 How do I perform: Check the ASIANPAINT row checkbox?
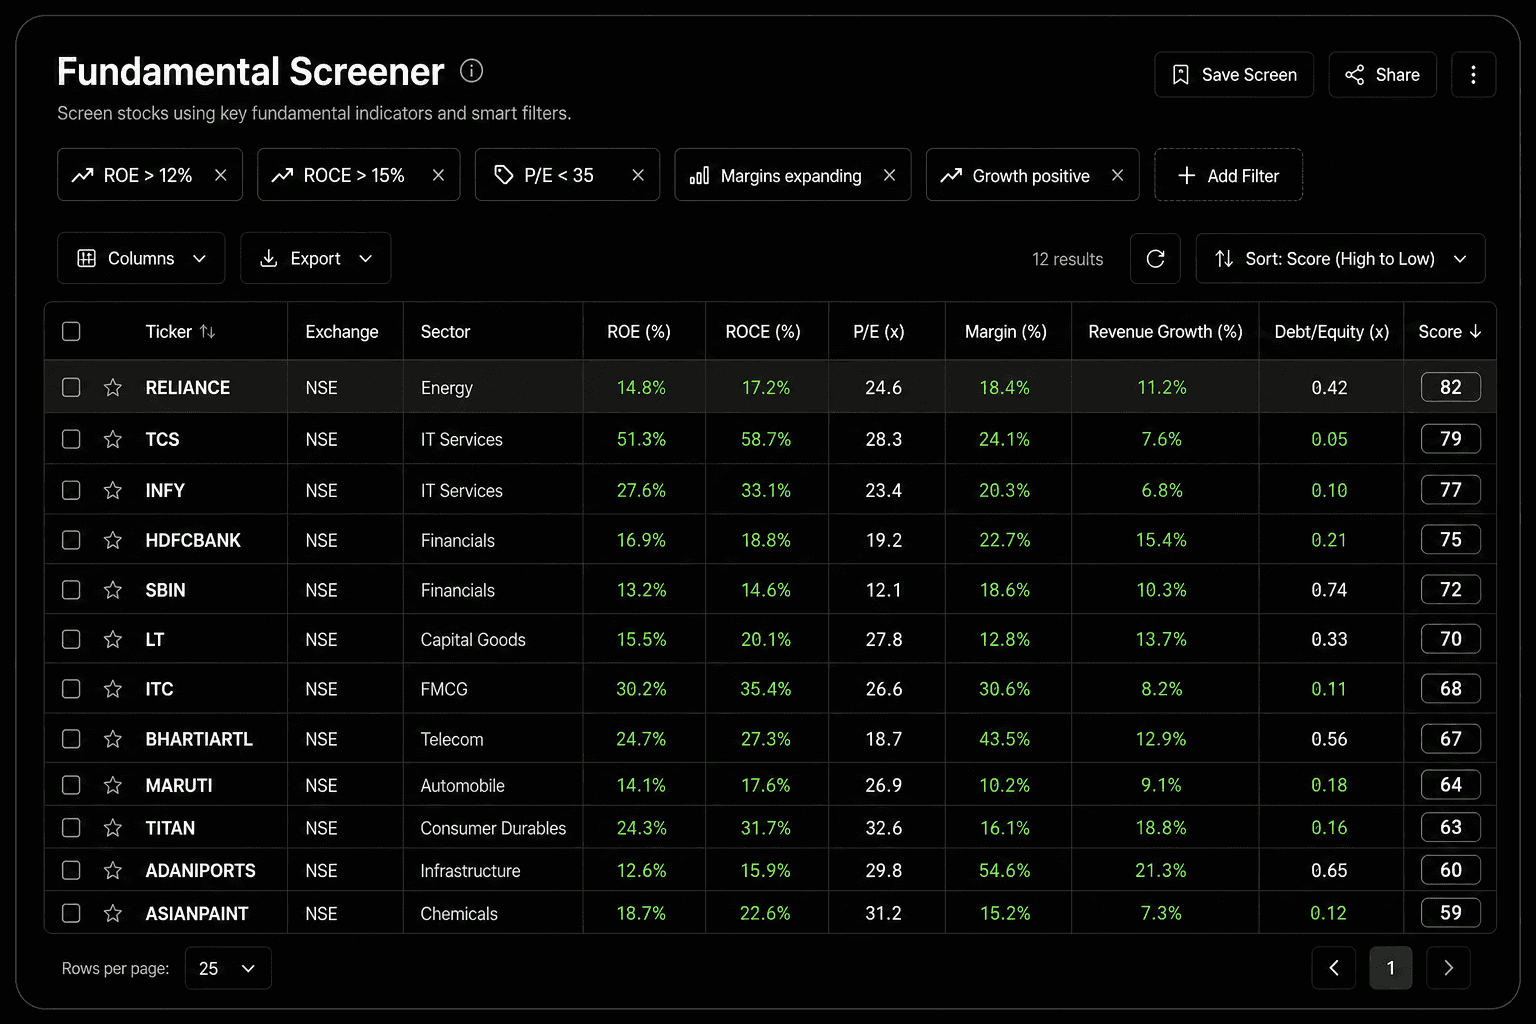point(71,913)
